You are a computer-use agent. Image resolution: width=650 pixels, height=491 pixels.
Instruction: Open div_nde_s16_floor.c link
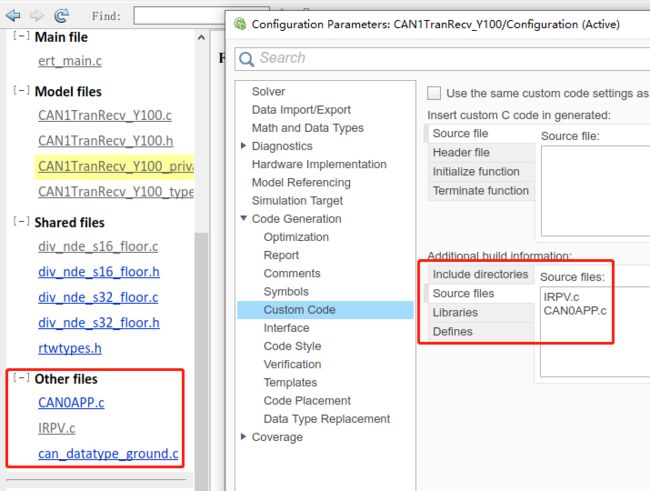[98, 246]
